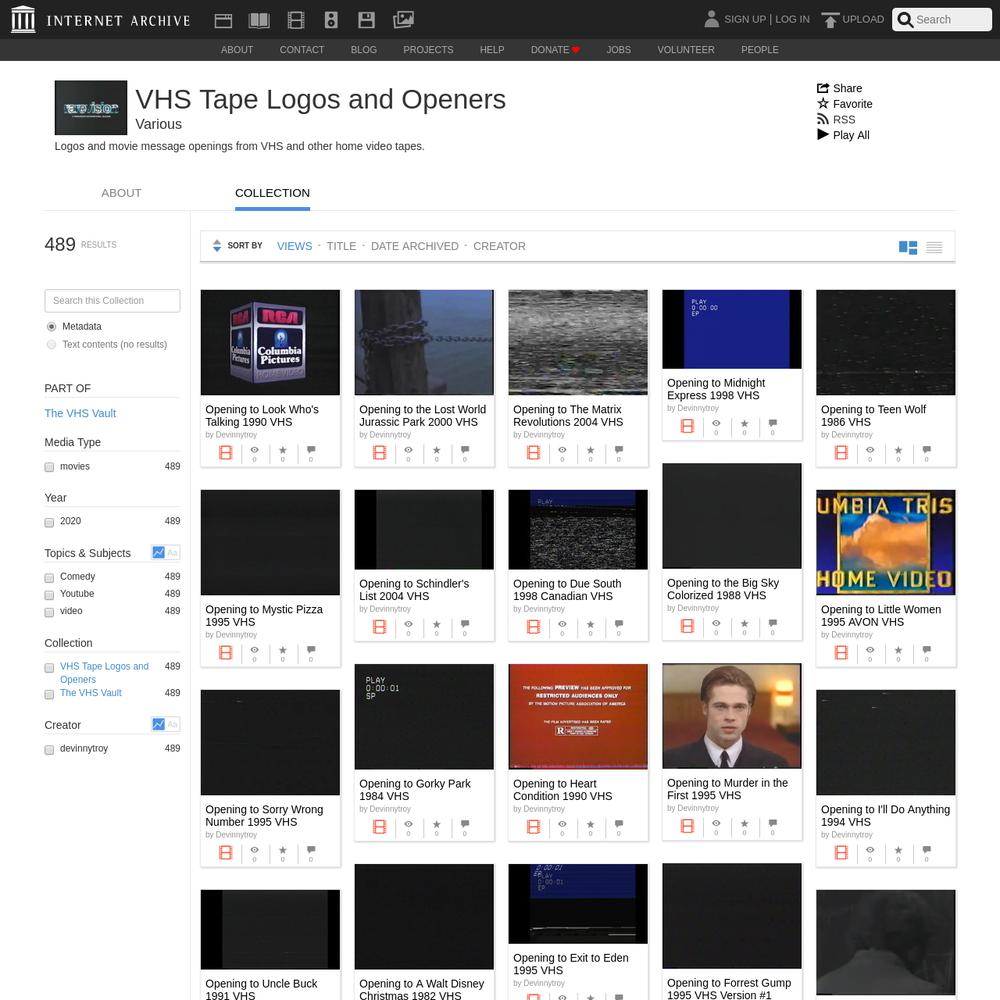Click Creator chart icon
The image size is (1000, 1000).
tap(158, 724)
